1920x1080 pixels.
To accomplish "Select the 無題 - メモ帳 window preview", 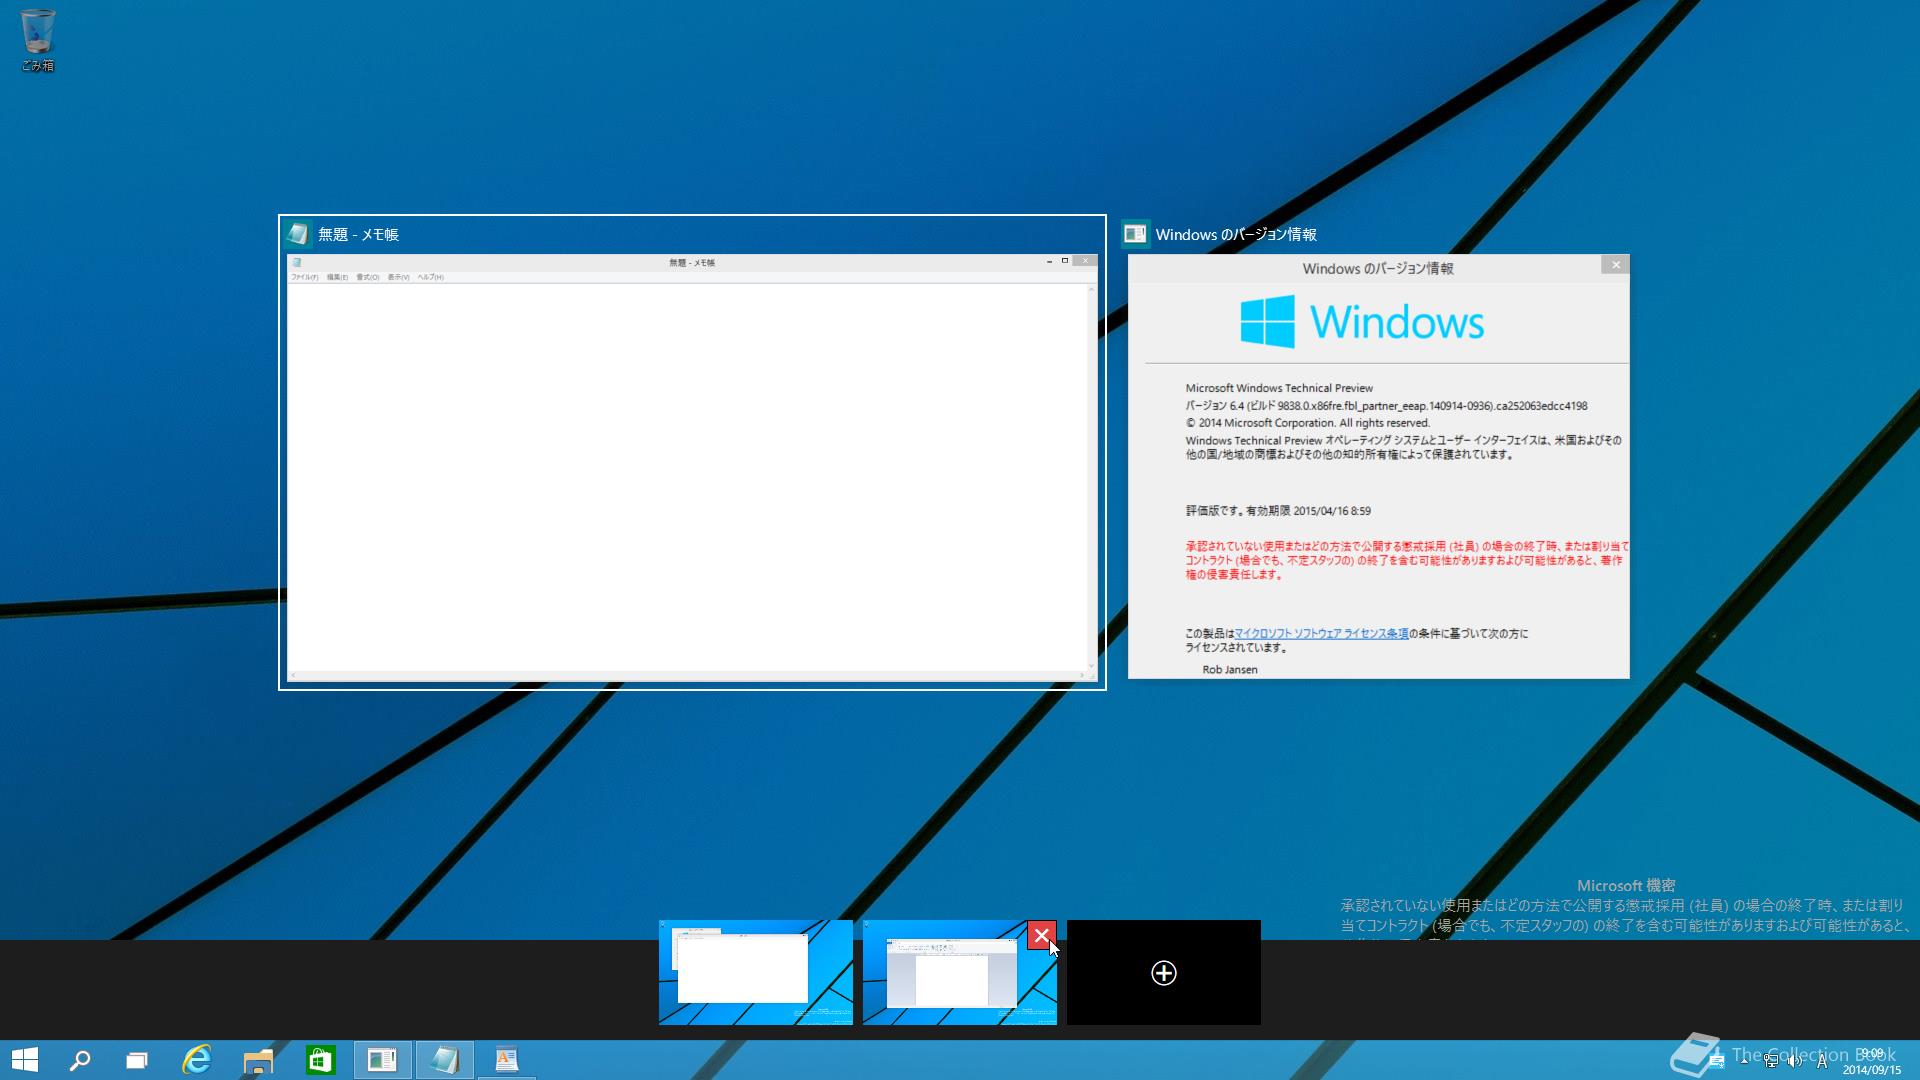I will (x=692, y=452).
